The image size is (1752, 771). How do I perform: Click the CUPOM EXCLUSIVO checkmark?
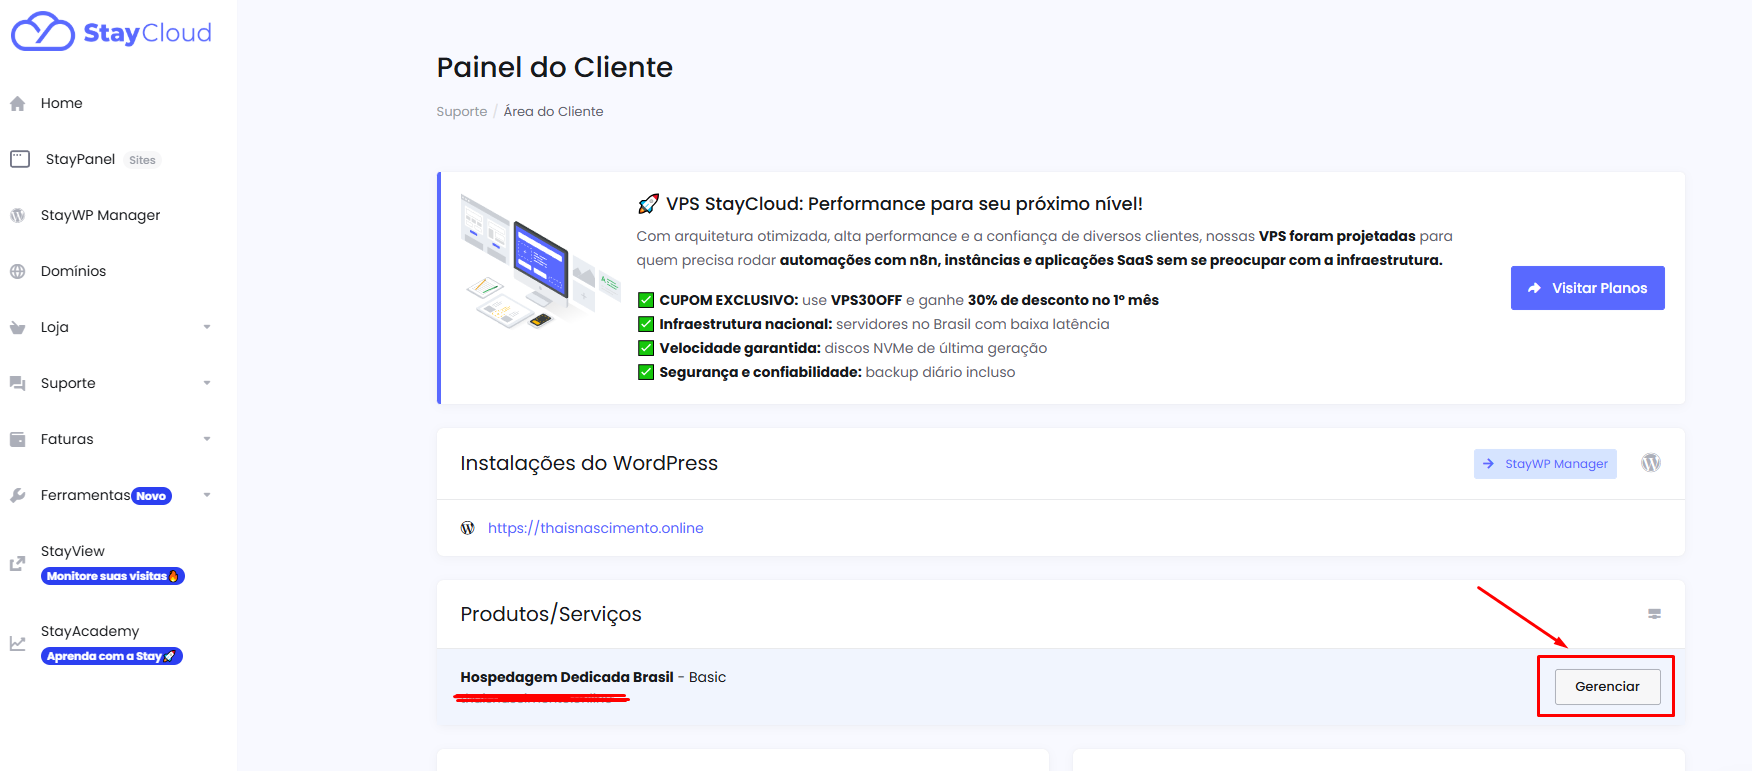[646, 300]
